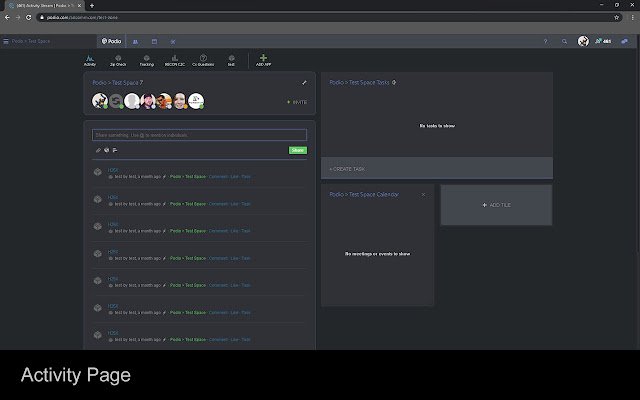
Task: Open a new browser tab with plus
Action: click(x=92, y=6)
